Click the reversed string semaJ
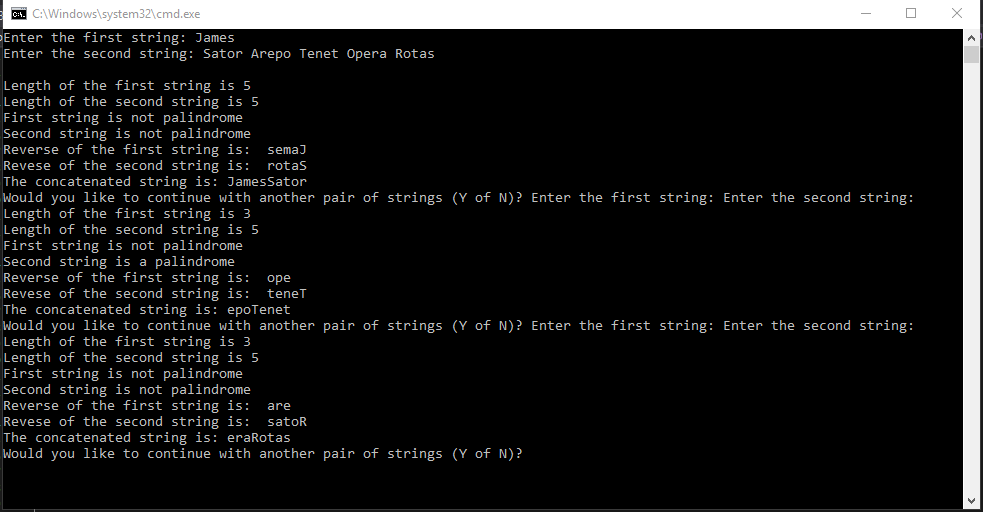This screenshot has width=983, height=512. (286, 150)
